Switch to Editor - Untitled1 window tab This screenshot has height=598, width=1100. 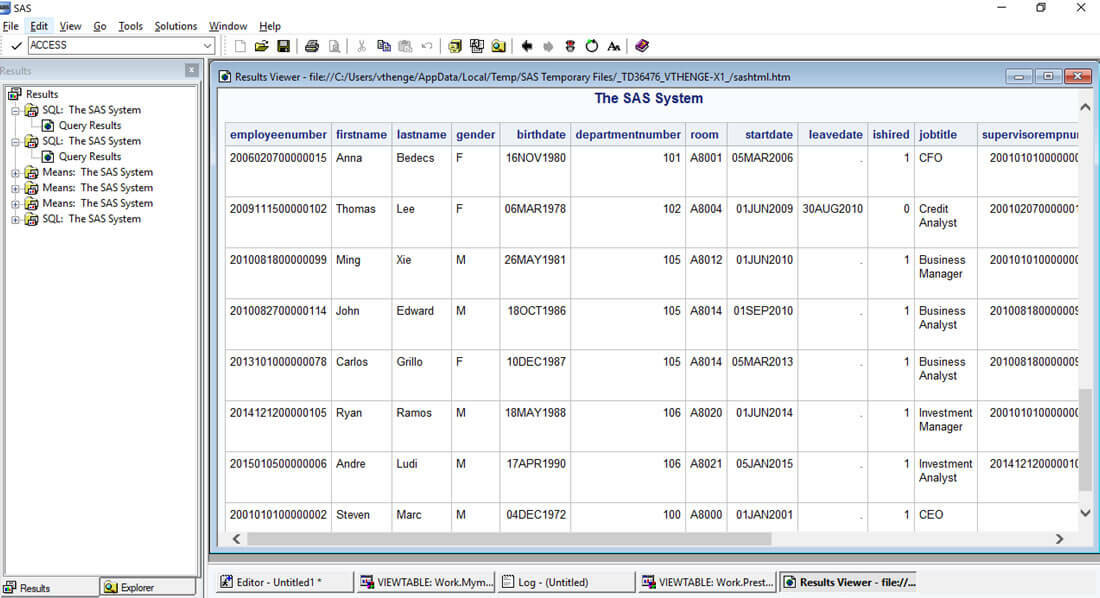point(285,582)
